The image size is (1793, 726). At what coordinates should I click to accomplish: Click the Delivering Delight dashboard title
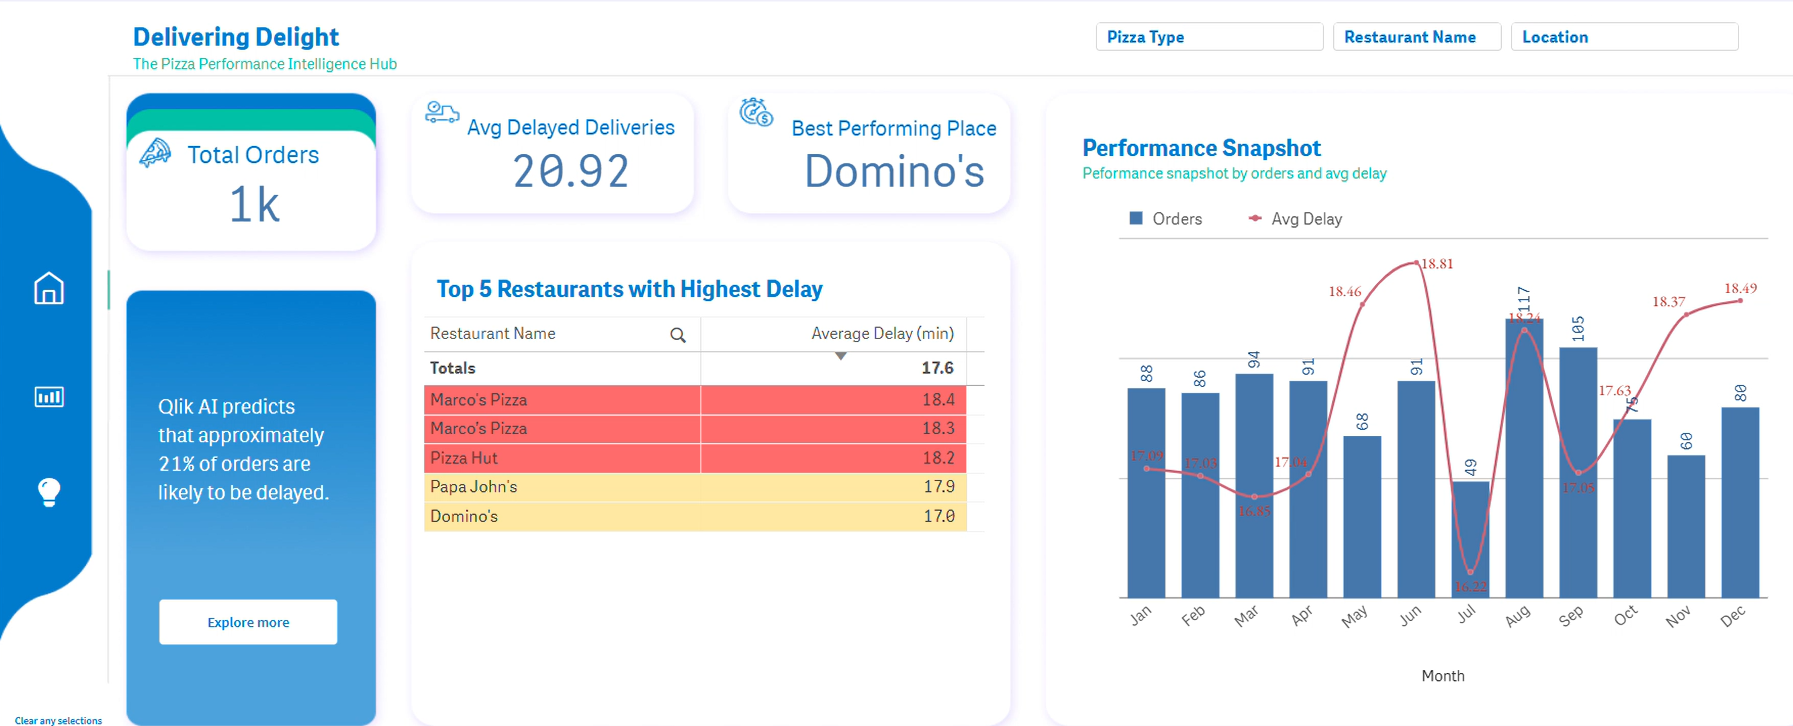pos(236,37)
